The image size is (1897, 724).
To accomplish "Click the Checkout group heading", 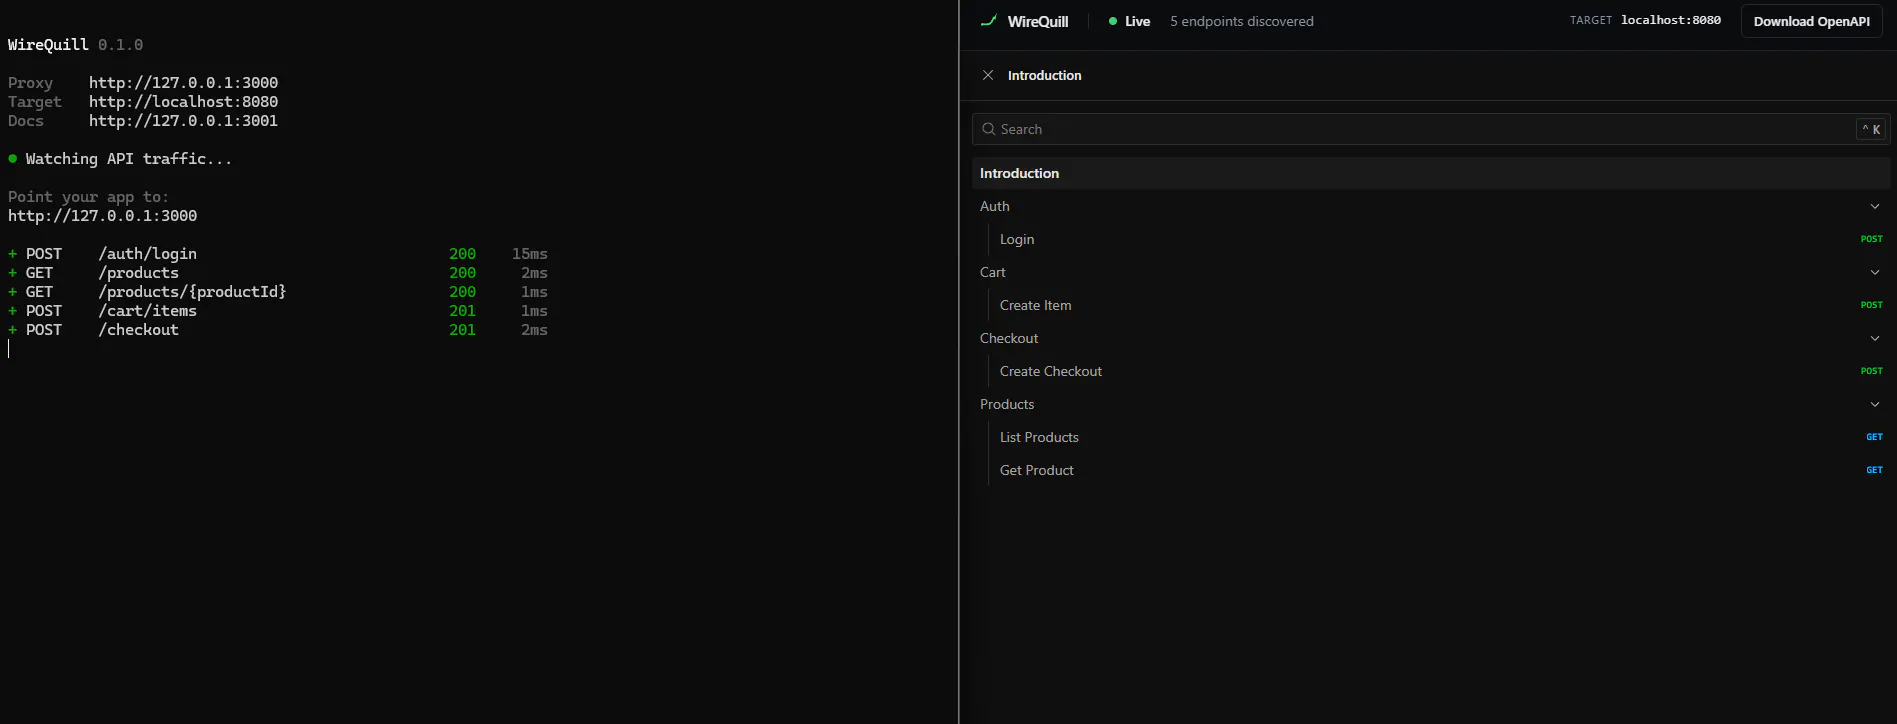I will pos(1009,338).
